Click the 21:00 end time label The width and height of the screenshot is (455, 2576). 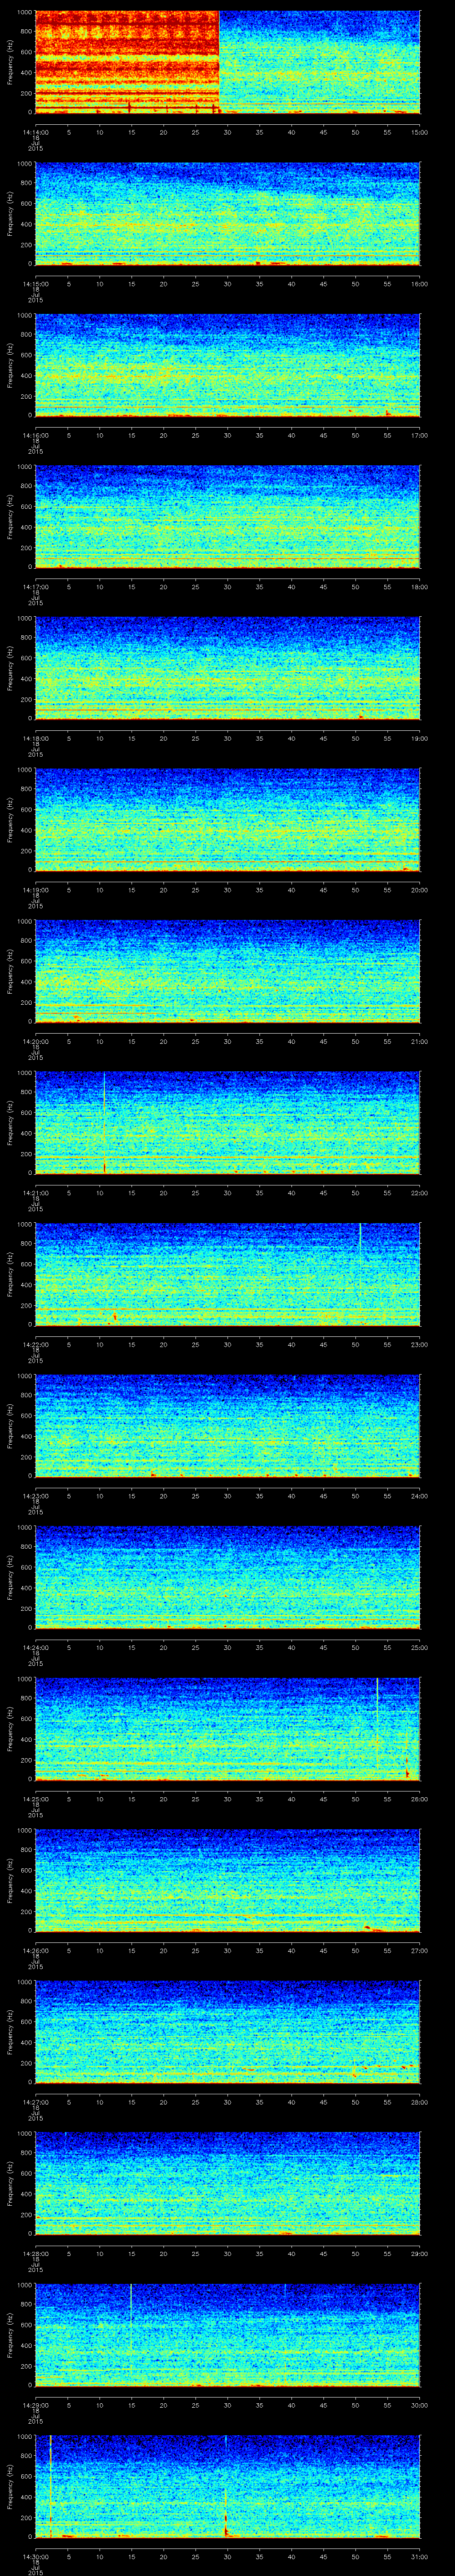(419, 1041)
